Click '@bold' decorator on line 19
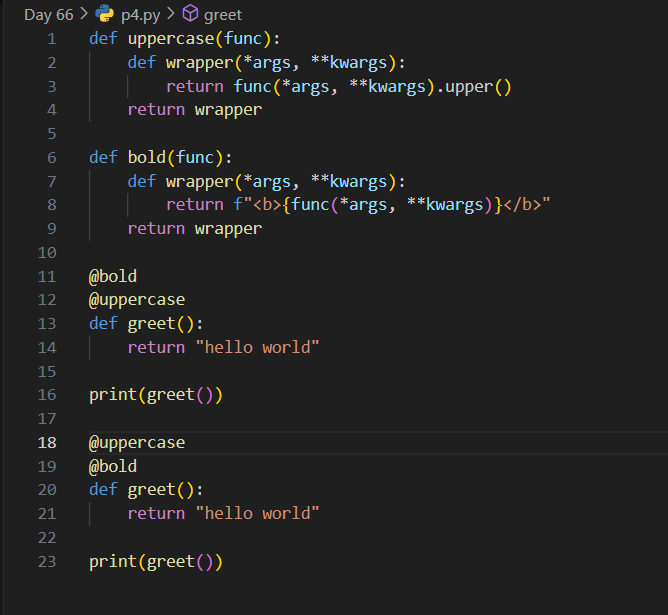The image size is (668, 615). [x=113, y=467]
